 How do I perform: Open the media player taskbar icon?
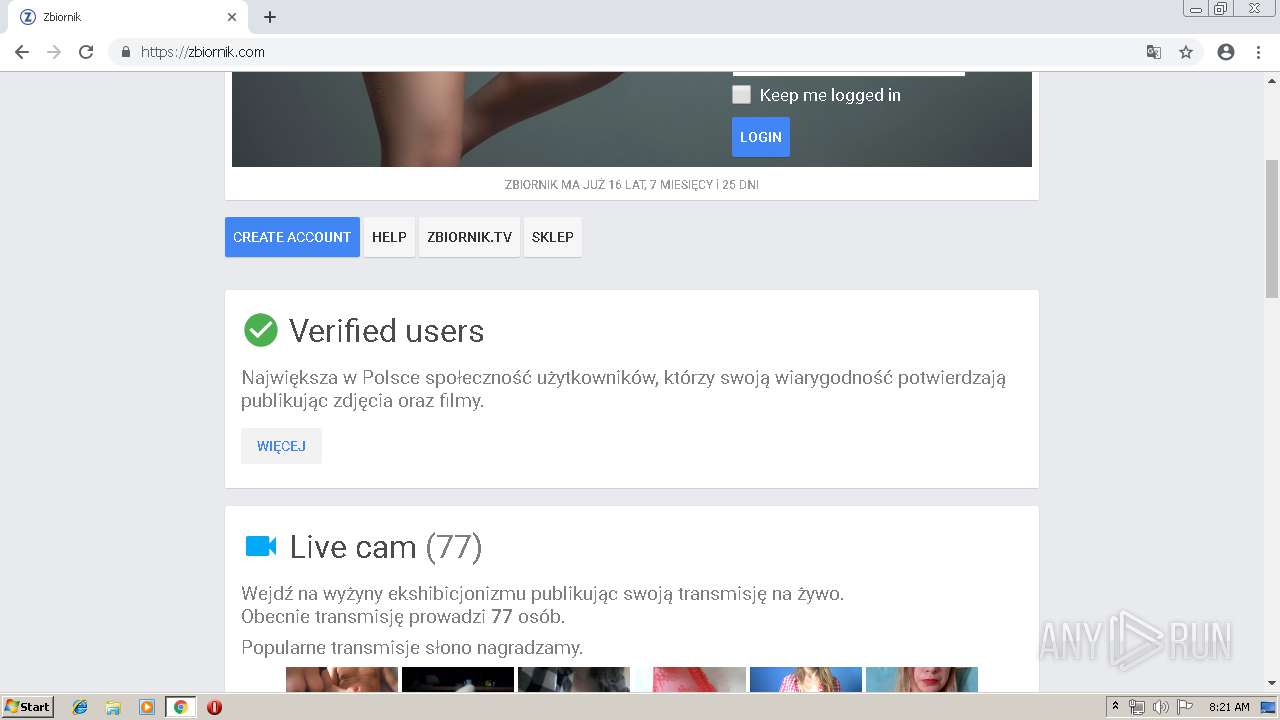click(x=147, y=707)
